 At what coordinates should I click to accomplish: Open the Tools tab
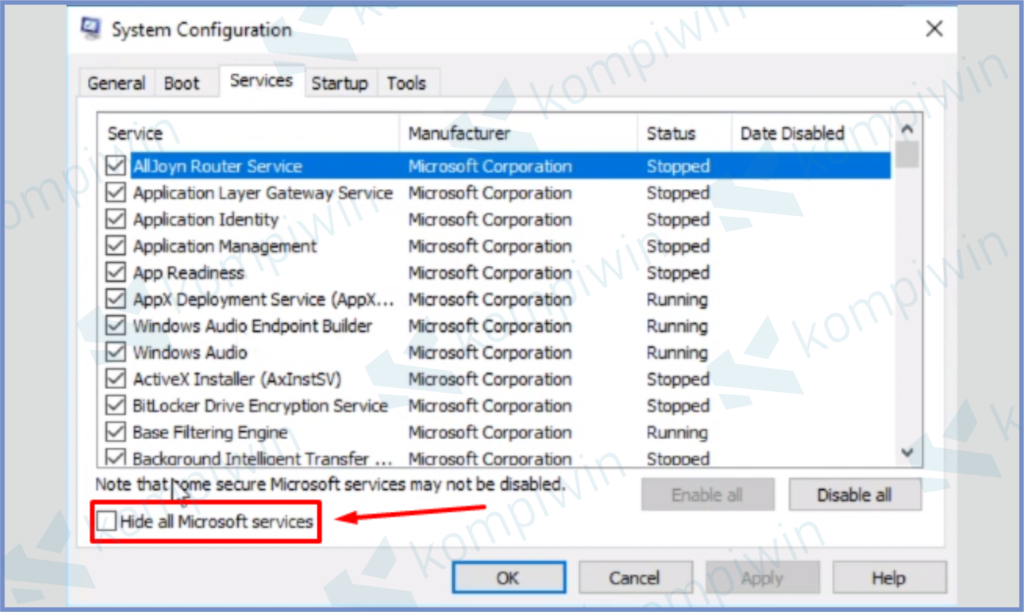point(407,83)
